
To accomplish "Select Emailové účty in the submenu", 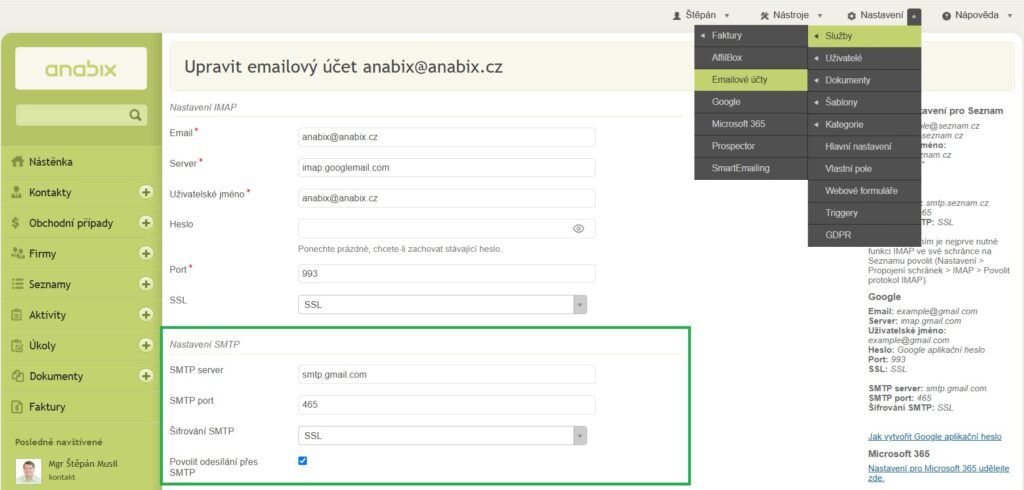I will pos(751,80).
